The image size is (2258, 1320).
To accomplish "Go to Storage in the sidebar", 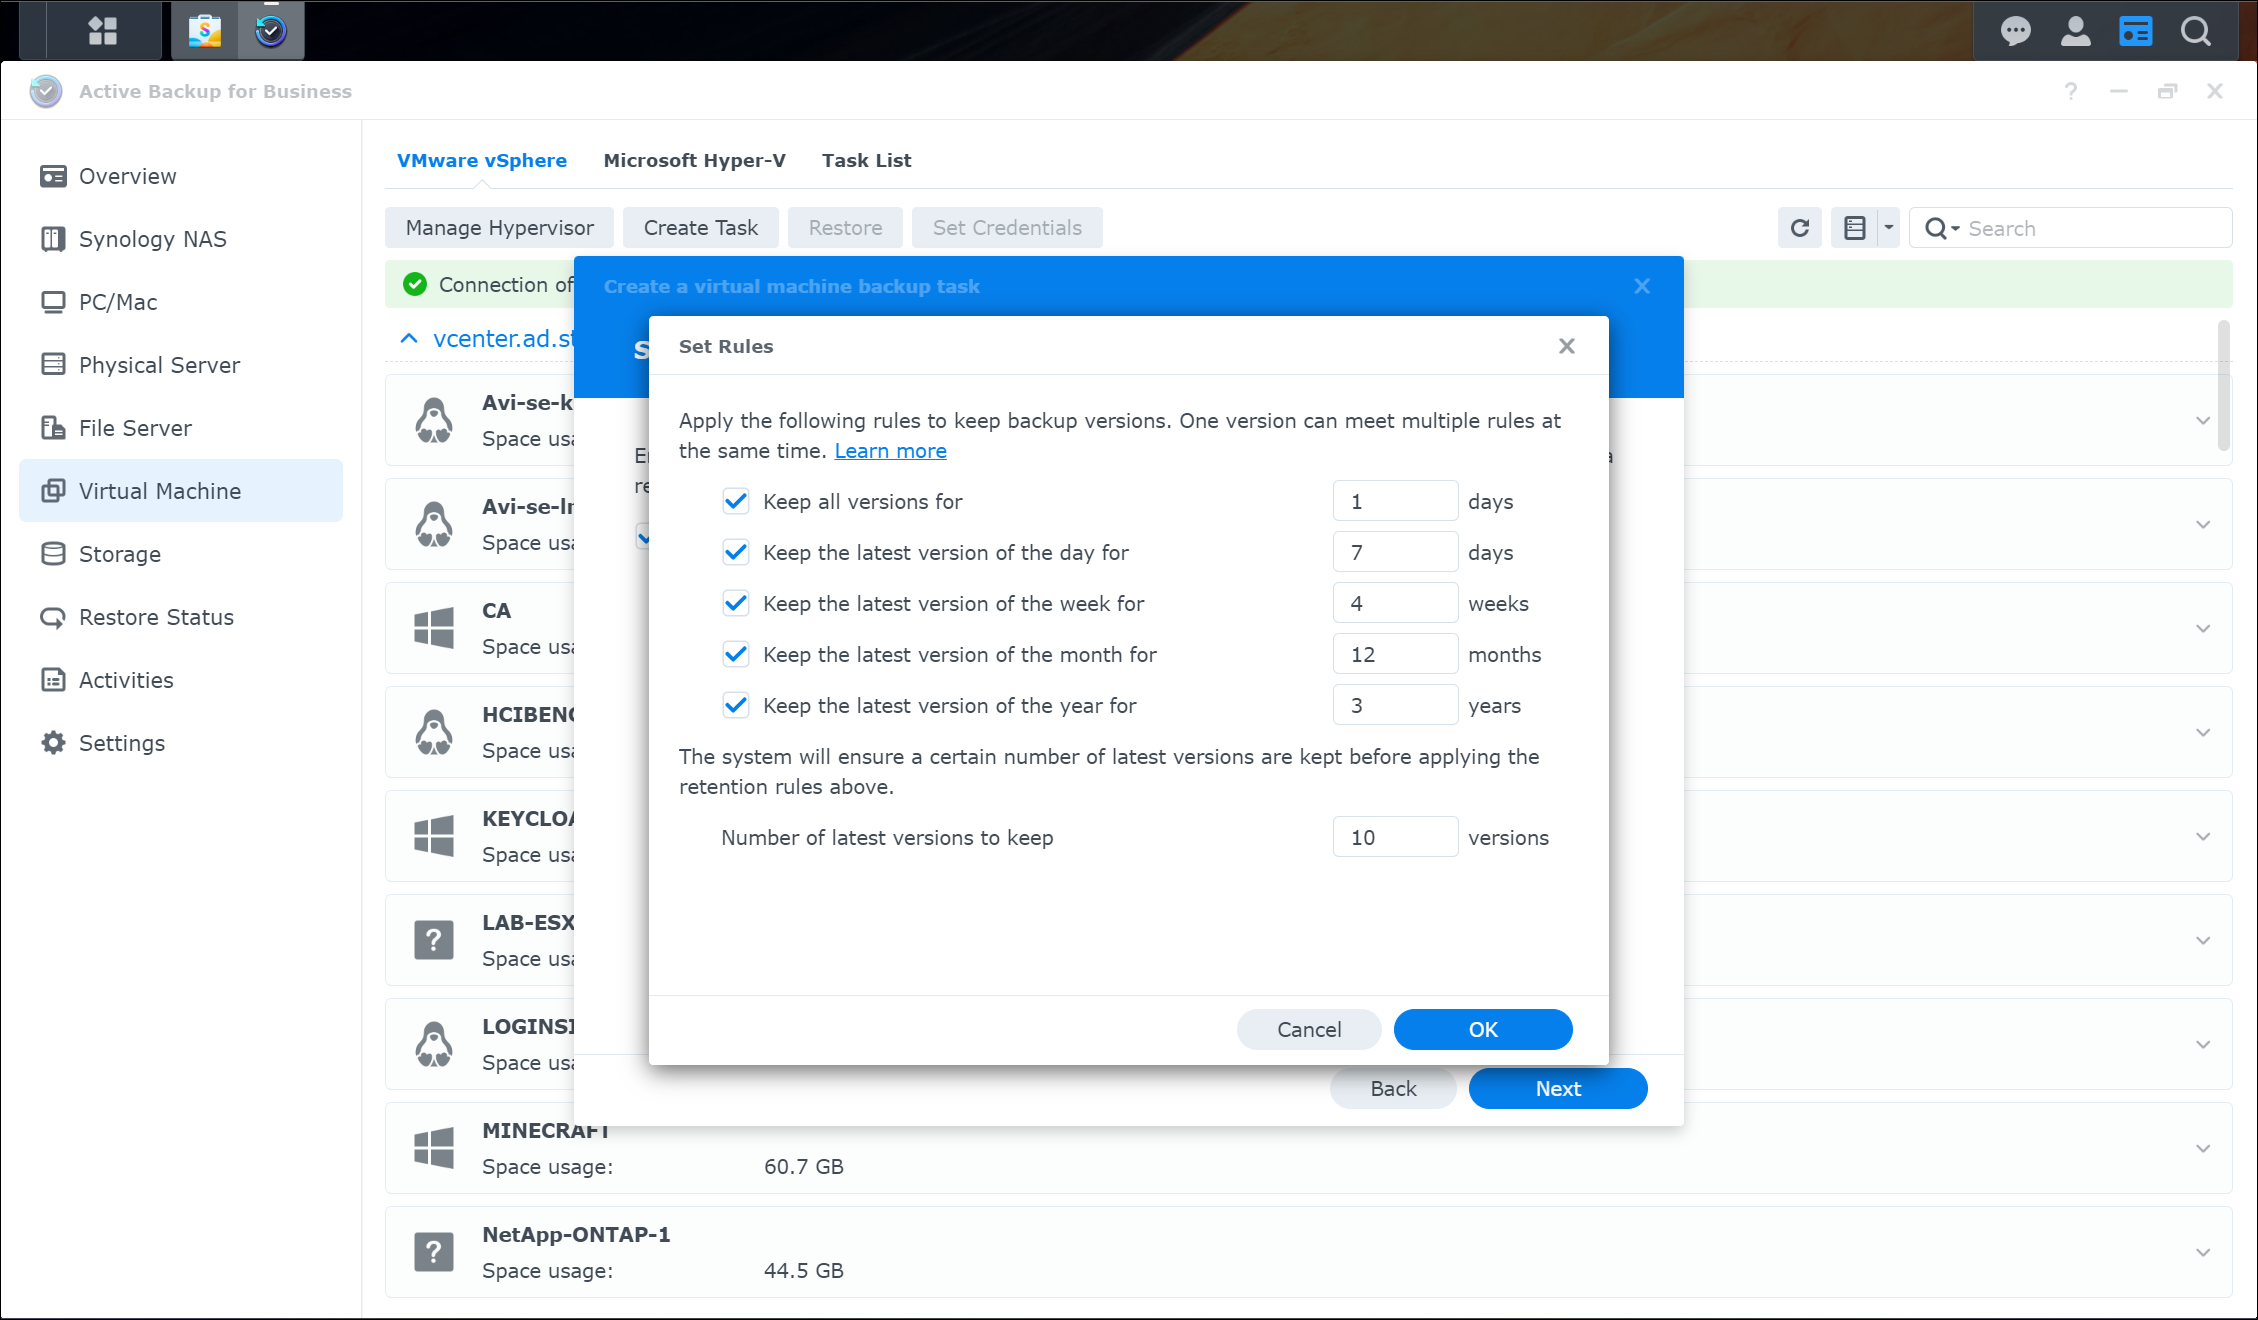I will click(x=119, y=554).
